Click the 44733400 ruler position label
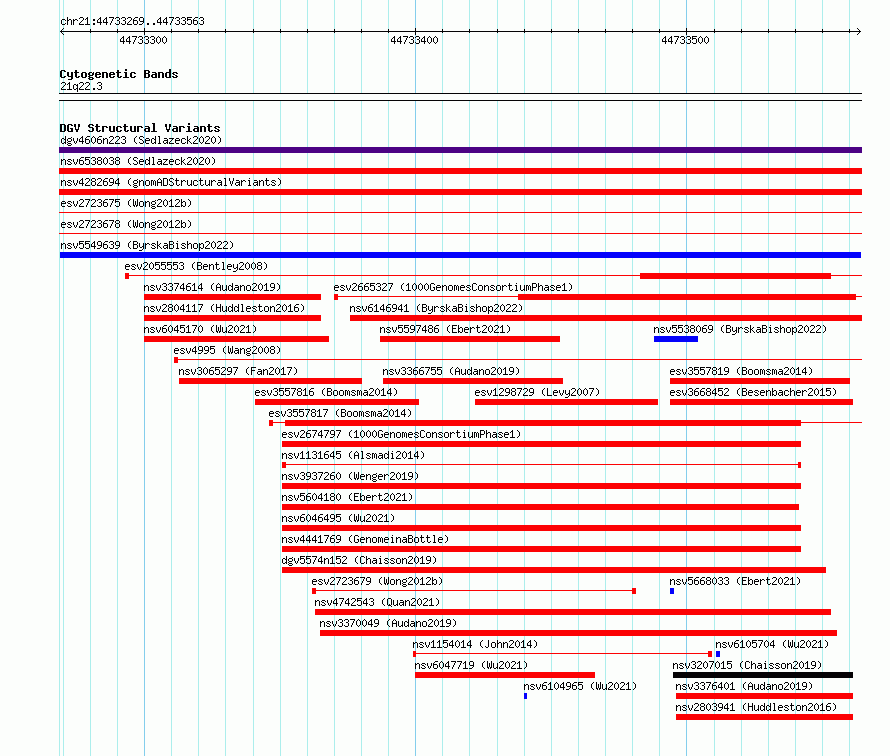Viewport: 890px width, 756px height. click(414, 40)
